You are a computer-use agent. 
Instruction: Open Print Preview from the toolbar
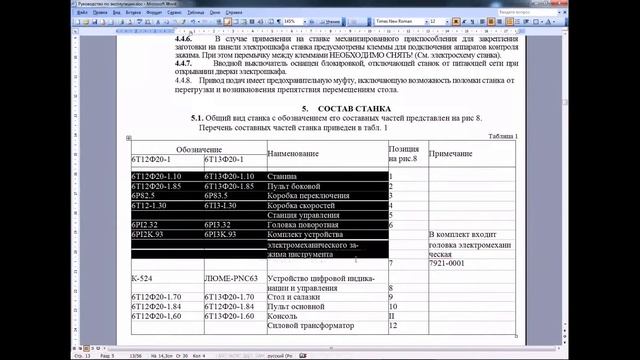click(130, 22)
